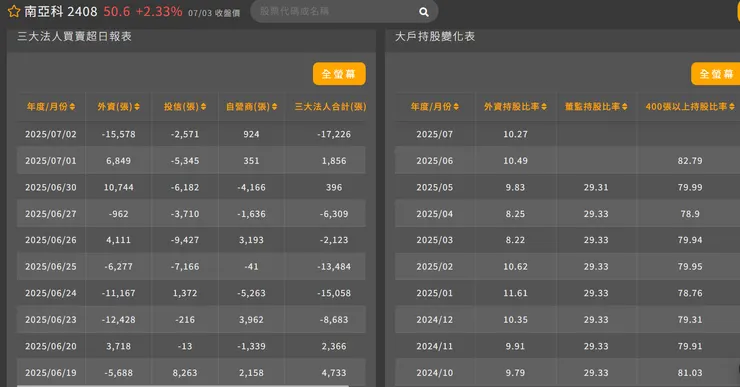Screen dimensions: 740x387
Task: Select row dated 2025/06/19
Action: (x=191, y=372)
